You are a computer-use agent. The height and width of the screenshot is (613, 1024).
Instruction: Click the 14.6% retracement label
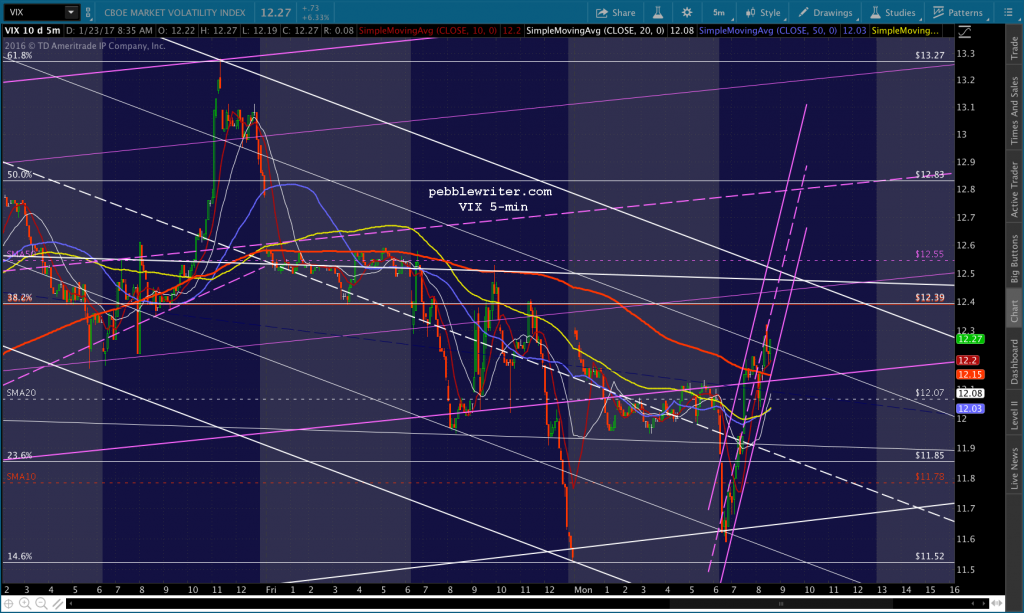(20, 557)
